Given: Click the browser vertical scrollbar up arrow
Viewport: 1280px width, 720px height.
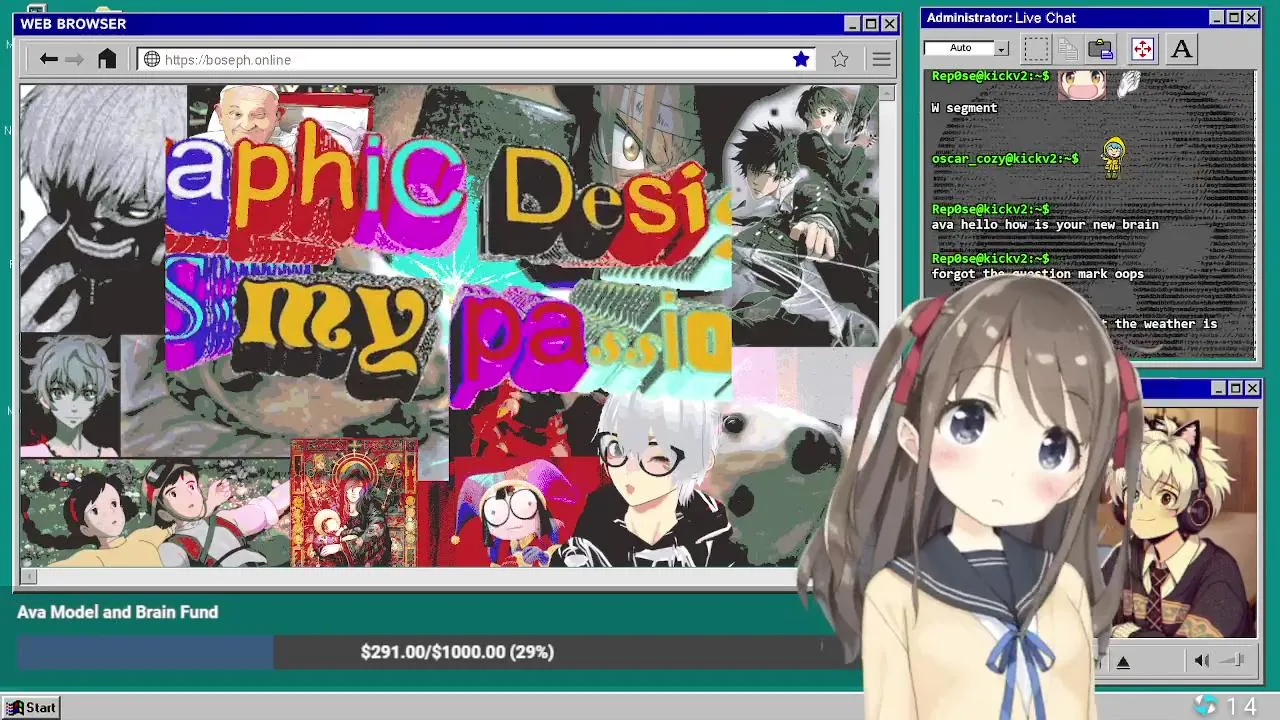Looking at the screenshot, I should click(886, 92).
